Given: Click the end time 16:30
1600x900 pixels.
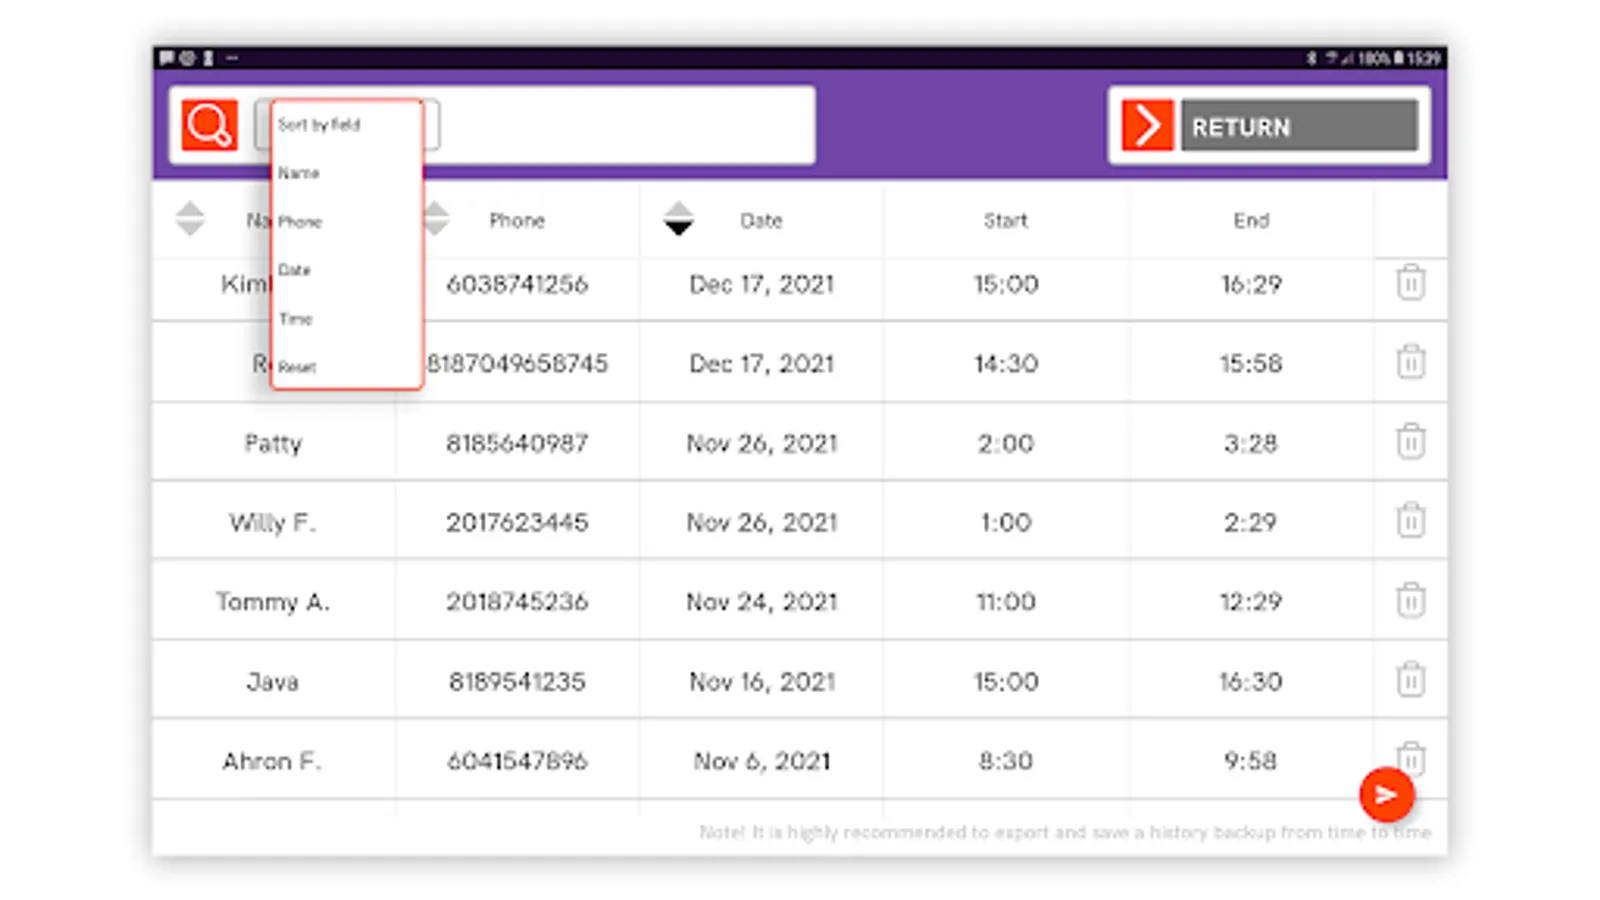Looking at the screenshot, I should pos(1251,681).
